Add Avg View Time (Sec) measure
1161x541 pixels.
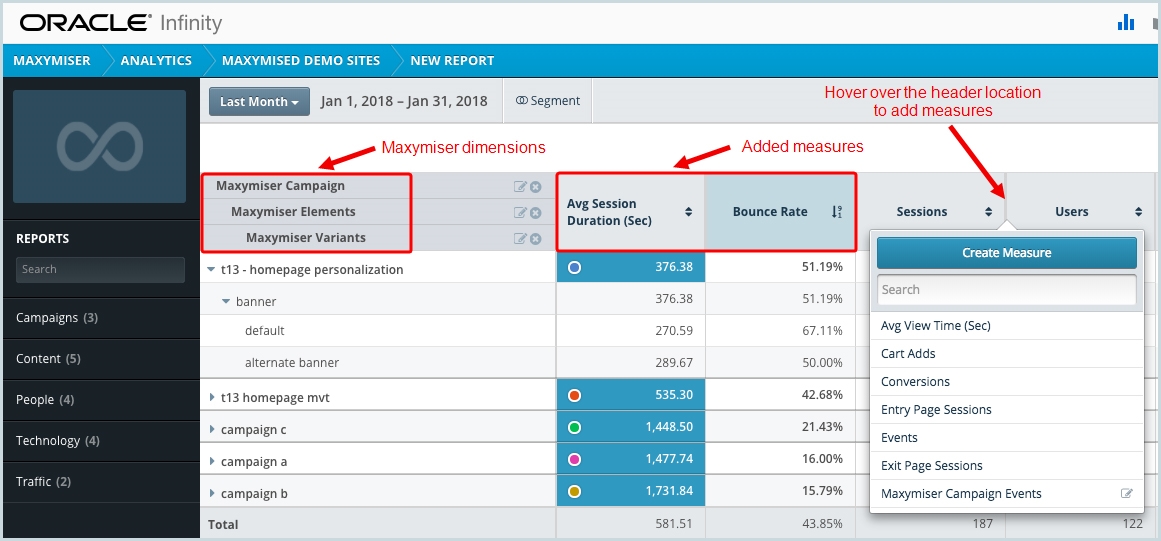(1007, 326)
